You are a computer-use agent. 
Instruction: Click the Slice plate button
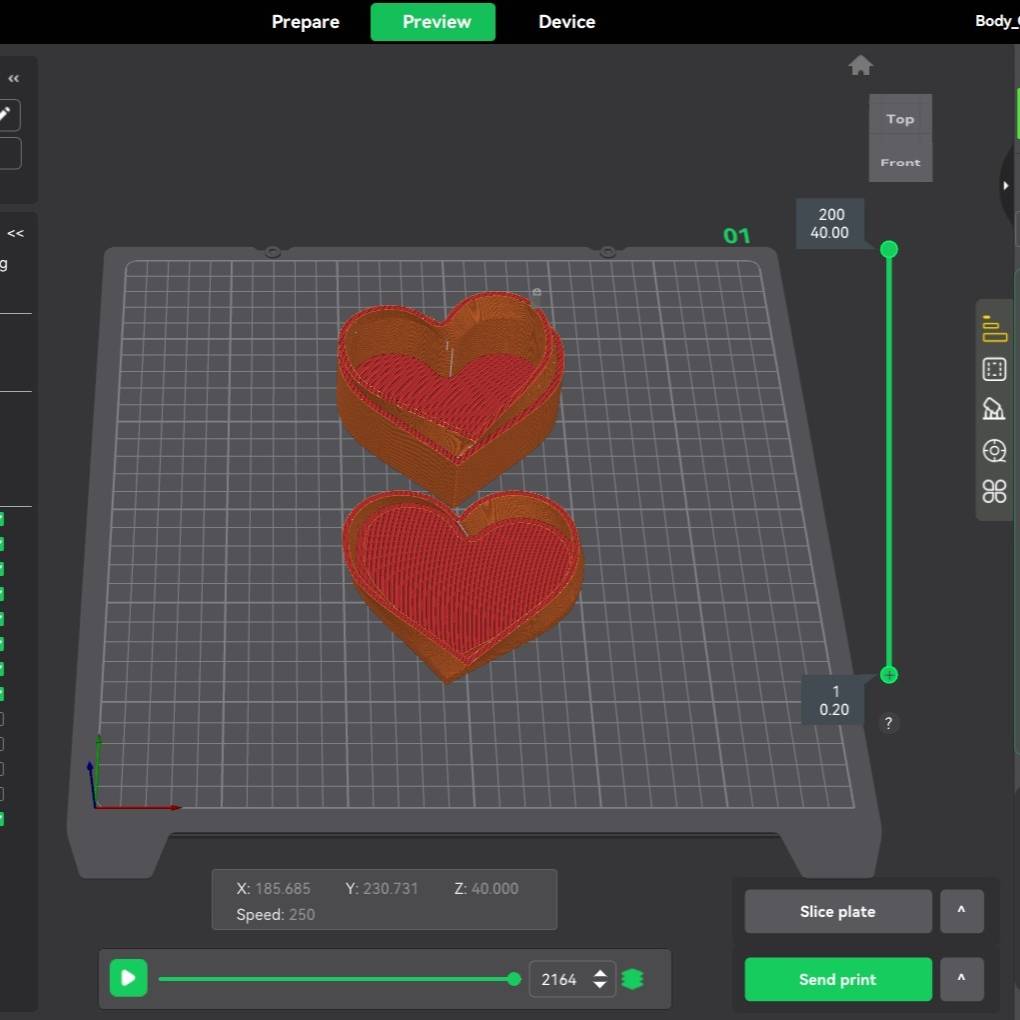(x=838, y=911)
